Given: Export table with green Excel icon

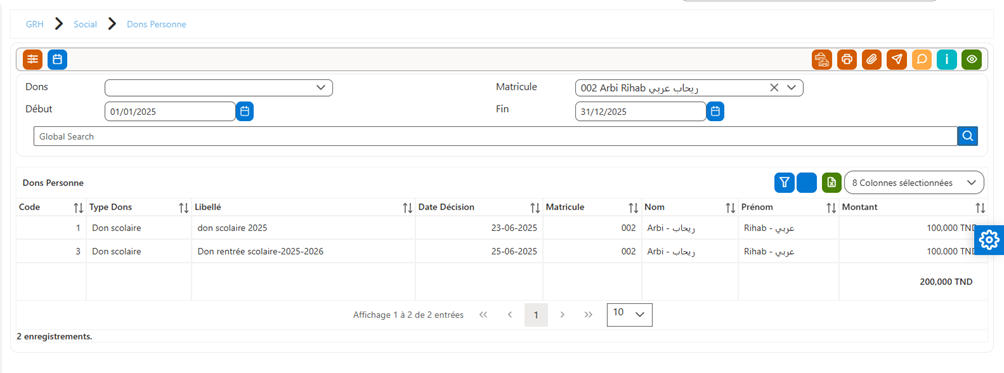Looking at the screenshot, I should 831,182.
